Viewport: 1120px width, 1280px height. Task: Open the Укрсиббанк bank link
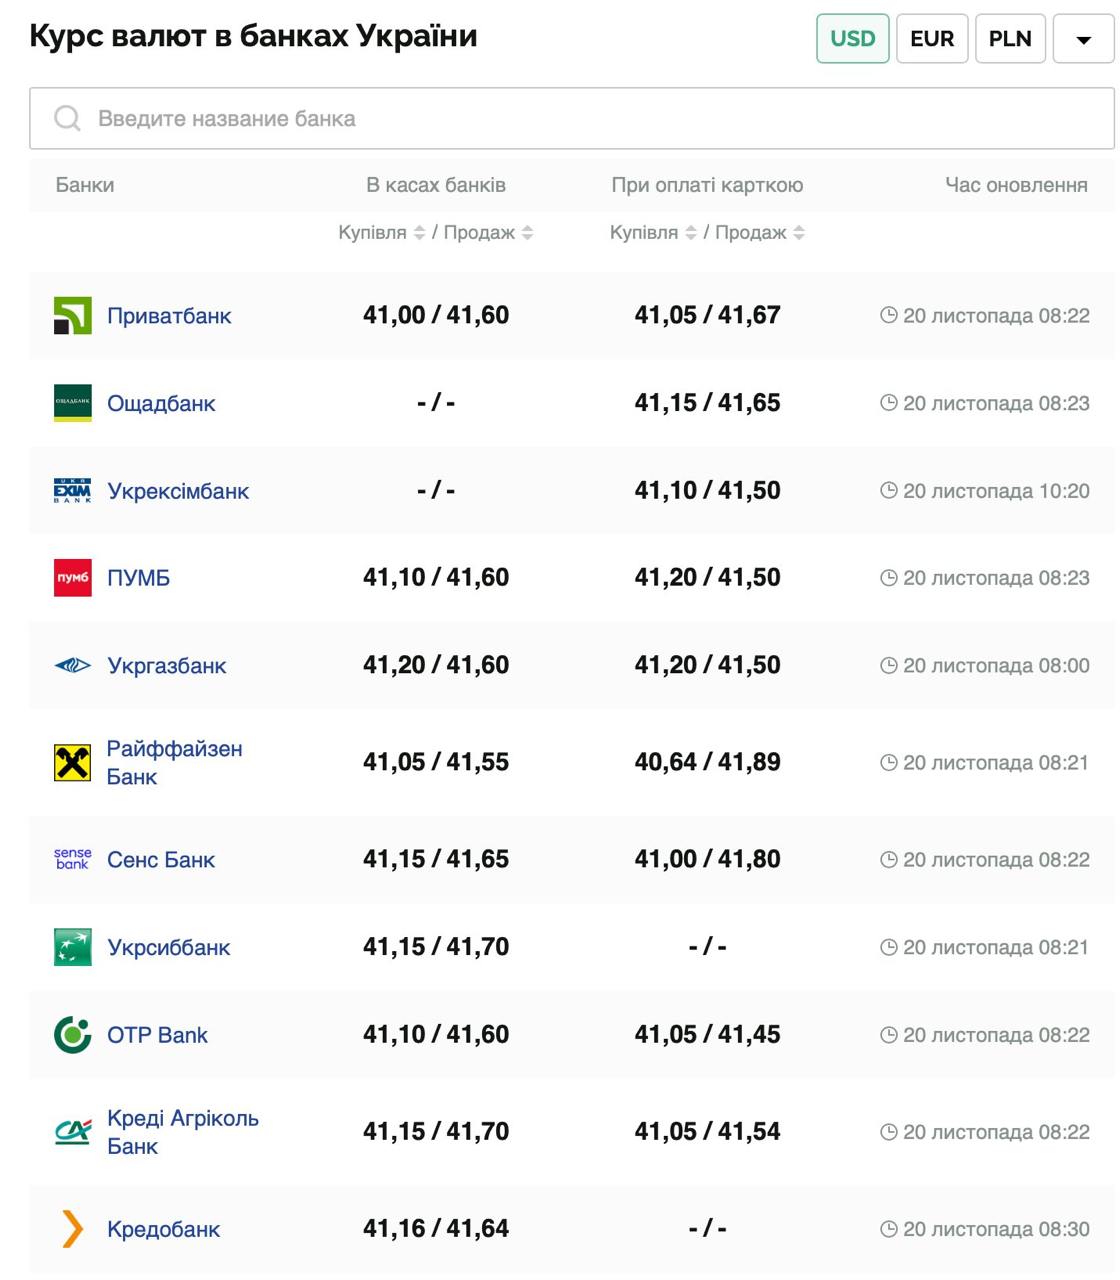[x=168, y=948]
